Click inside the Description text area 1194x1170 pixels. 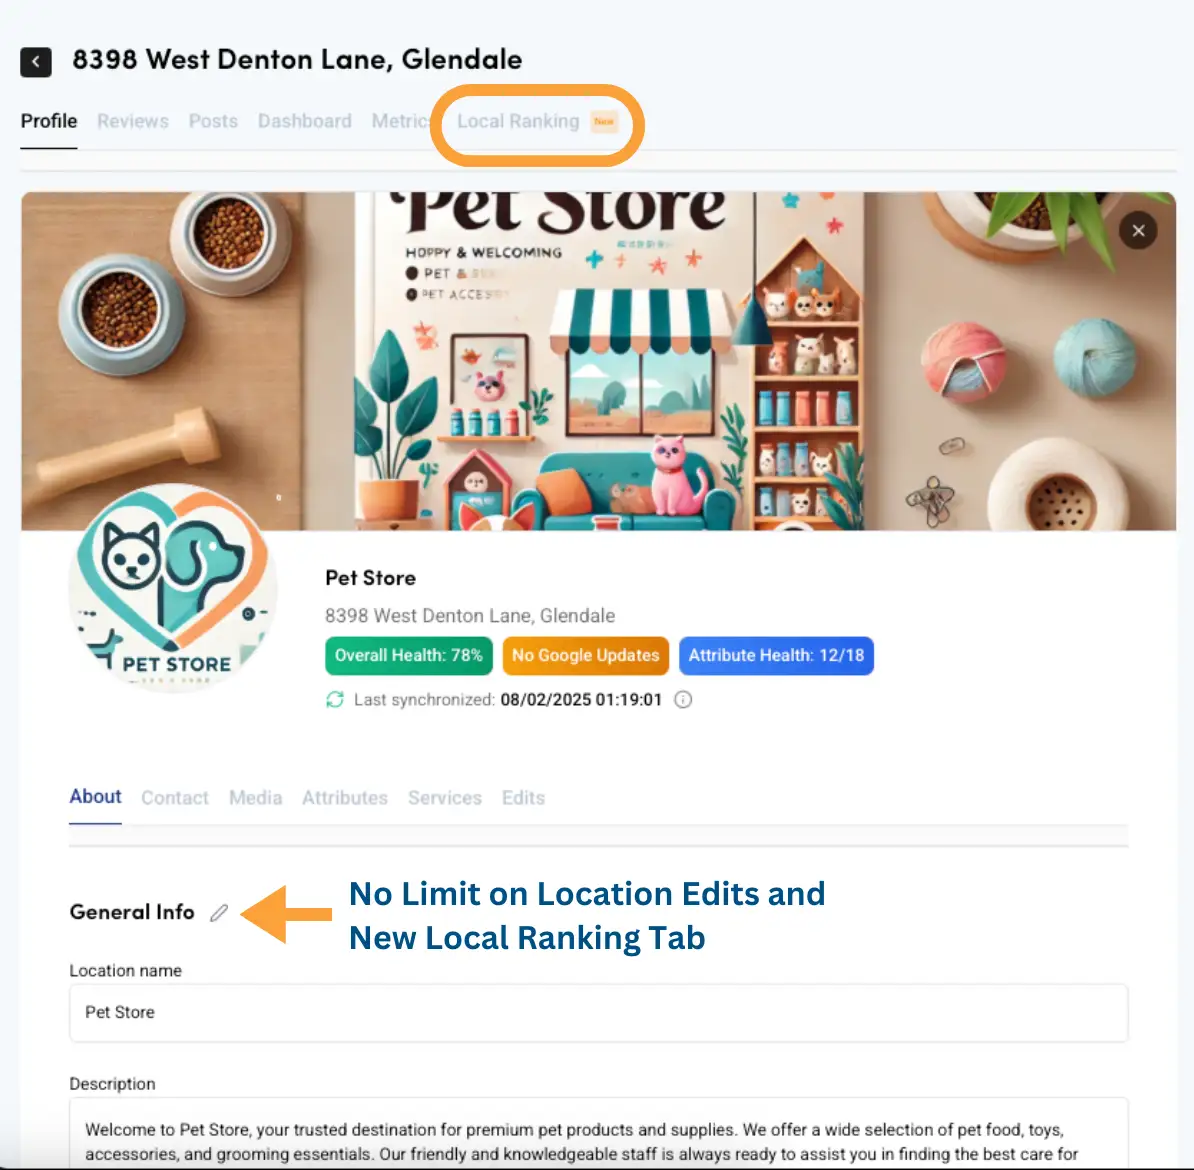599,1133
